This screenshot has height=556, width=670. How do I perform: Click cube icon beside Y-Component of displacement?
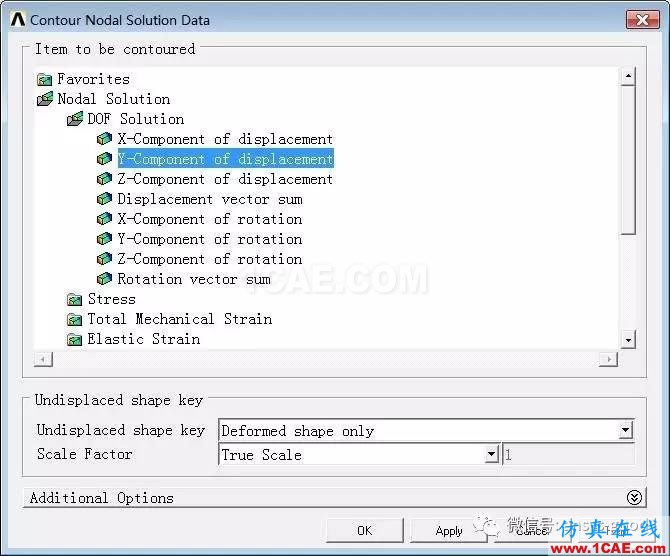click(x=104, y=159)
